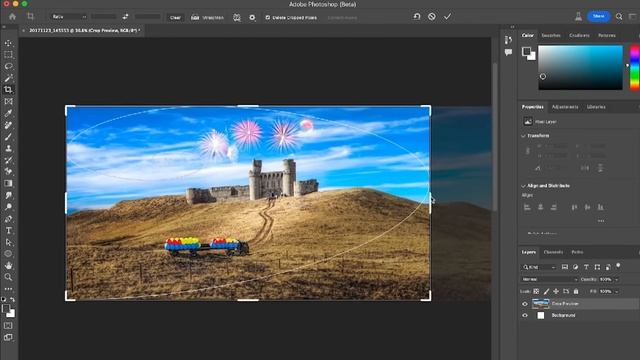Viewport: 640px width, 360px height.
Task: Swap crop width and height values
Action: pyautogui.click(x=125, y=17)
